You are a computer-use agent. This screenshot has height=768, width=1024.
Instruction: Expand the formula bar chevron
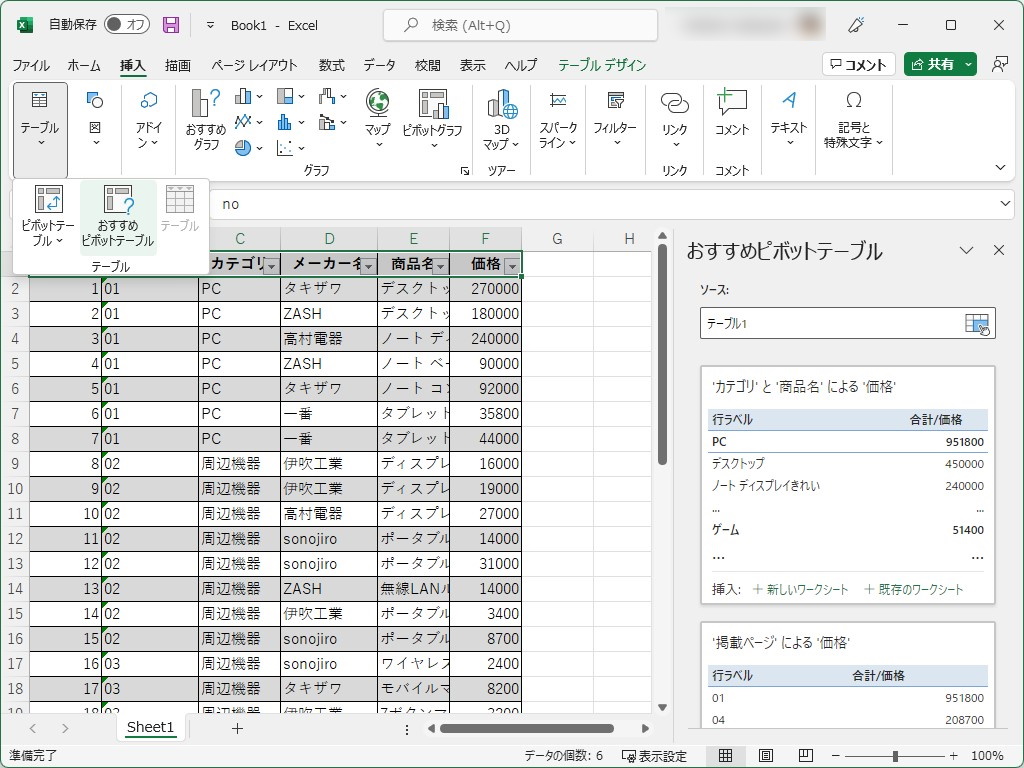(x=1005, y=204)
